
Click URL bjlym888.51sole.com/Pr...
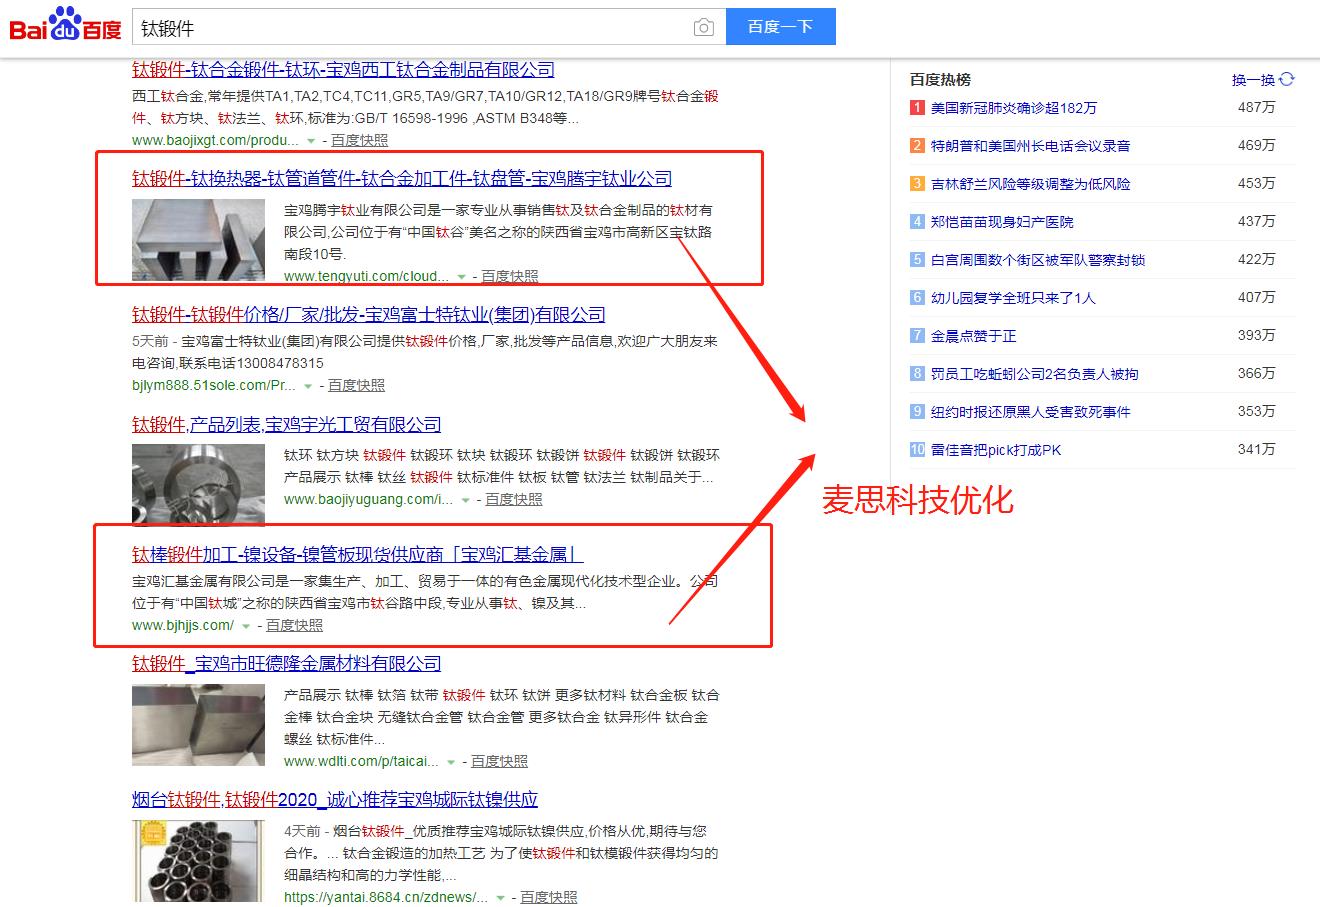(x=214, y=385)
